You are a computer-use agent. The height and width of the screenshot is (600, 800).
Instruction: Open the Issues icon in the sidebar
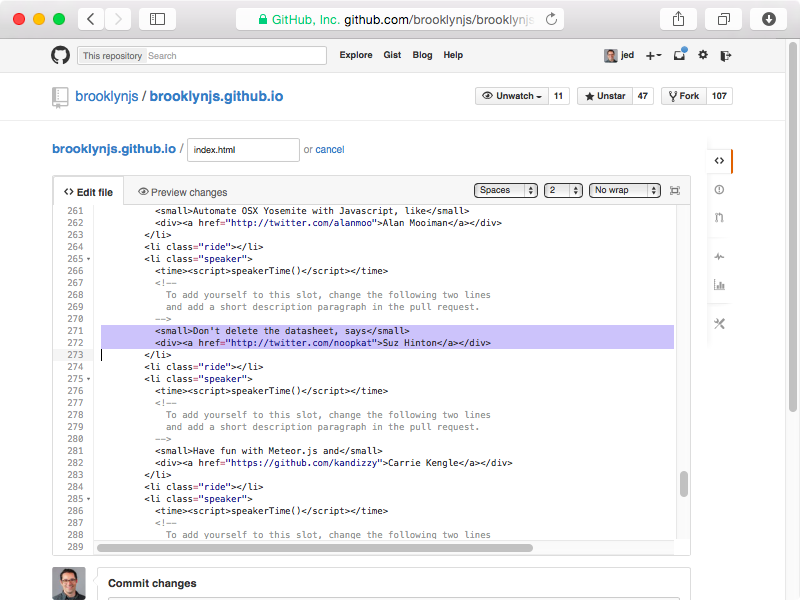[719, 190]
